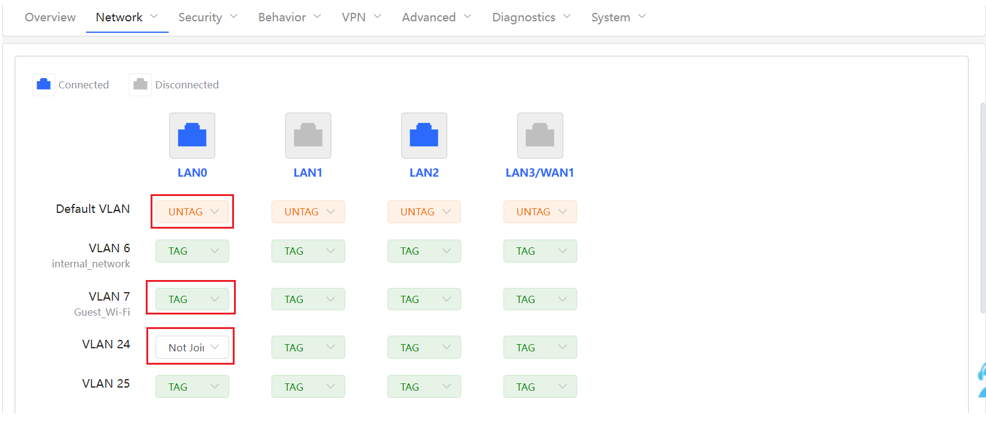Select the LAN3/WAN1 port icon
Screen dimensions: 986x424
[x=540, y=135]
